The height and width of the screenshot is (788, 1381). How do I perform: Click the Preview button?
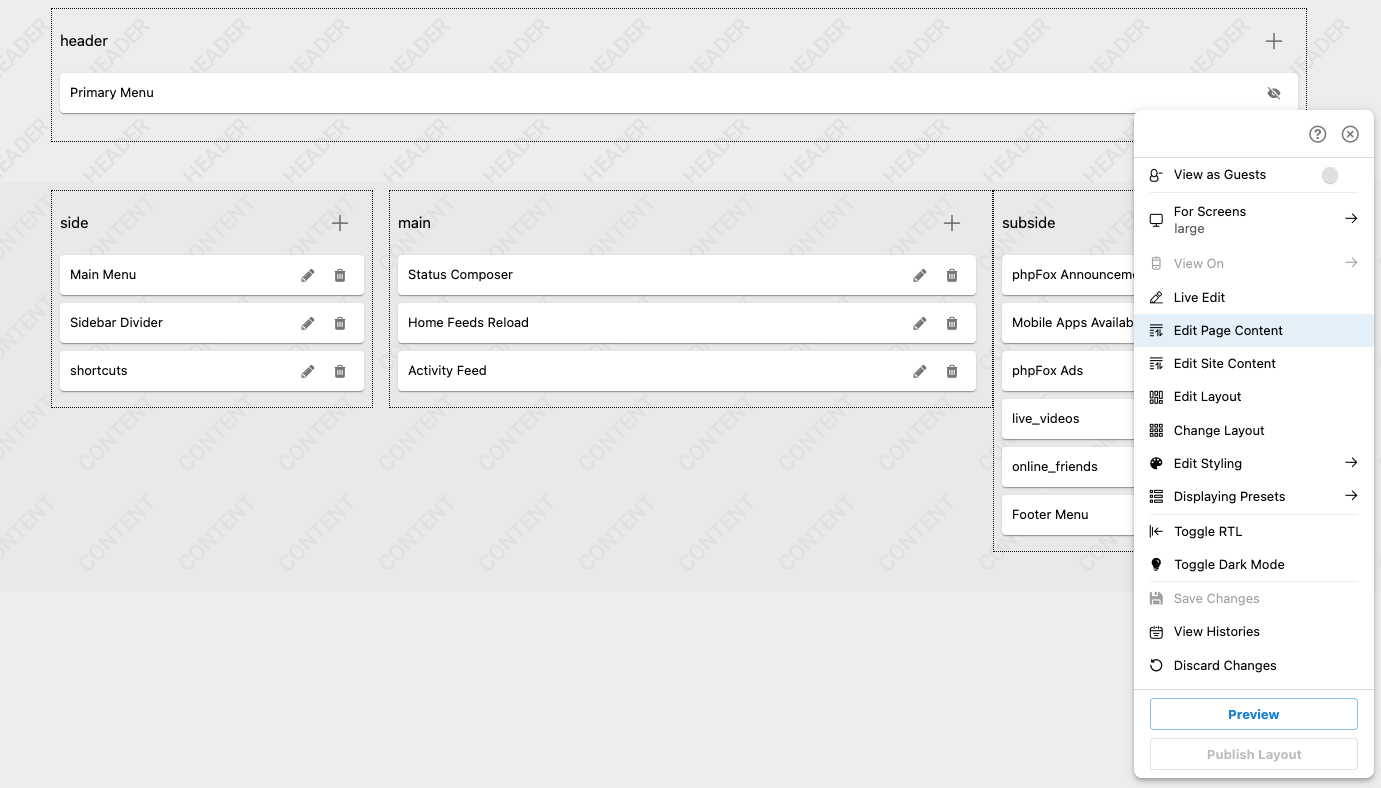tap(1253, 714)
